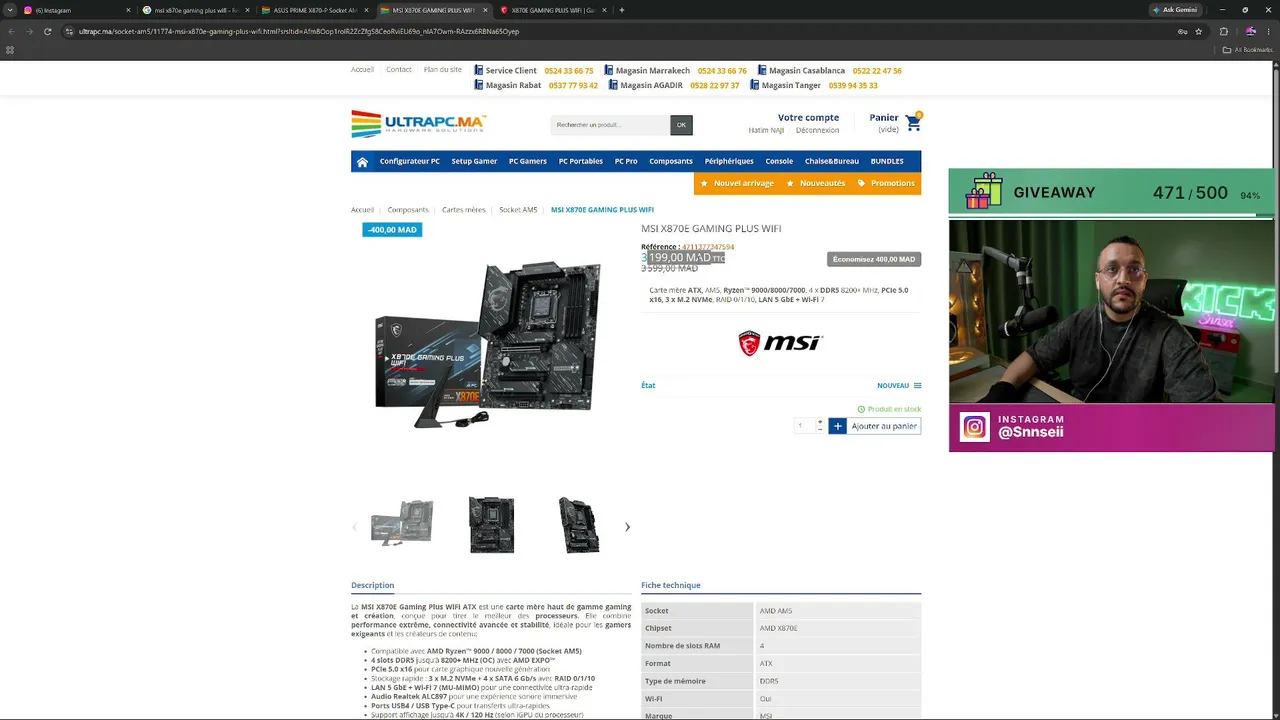Click the Déconnexion link
Image resolution: width=1280 pixels, height=720 pixels.
coord(817,130)
